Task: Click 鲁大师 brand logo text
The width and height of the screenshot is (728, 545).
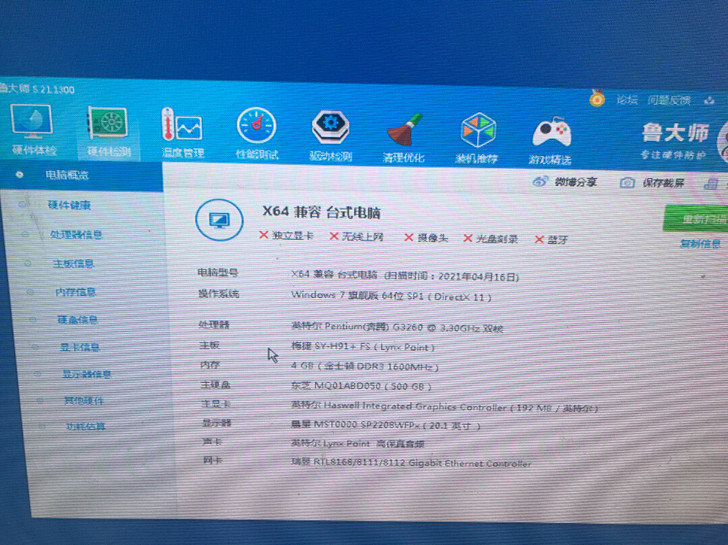Action: [676, 133]
